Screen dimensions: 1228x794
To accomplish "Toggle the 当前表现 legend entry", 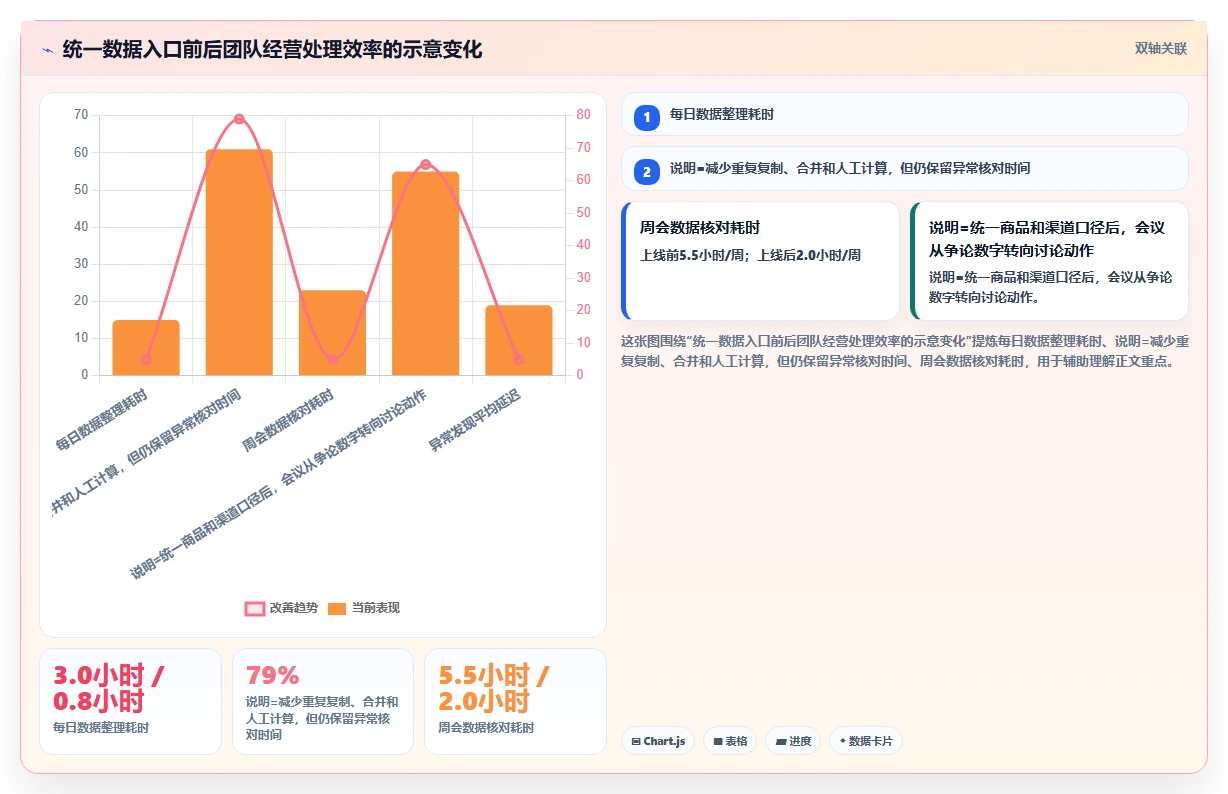I will tap(364, 608).
